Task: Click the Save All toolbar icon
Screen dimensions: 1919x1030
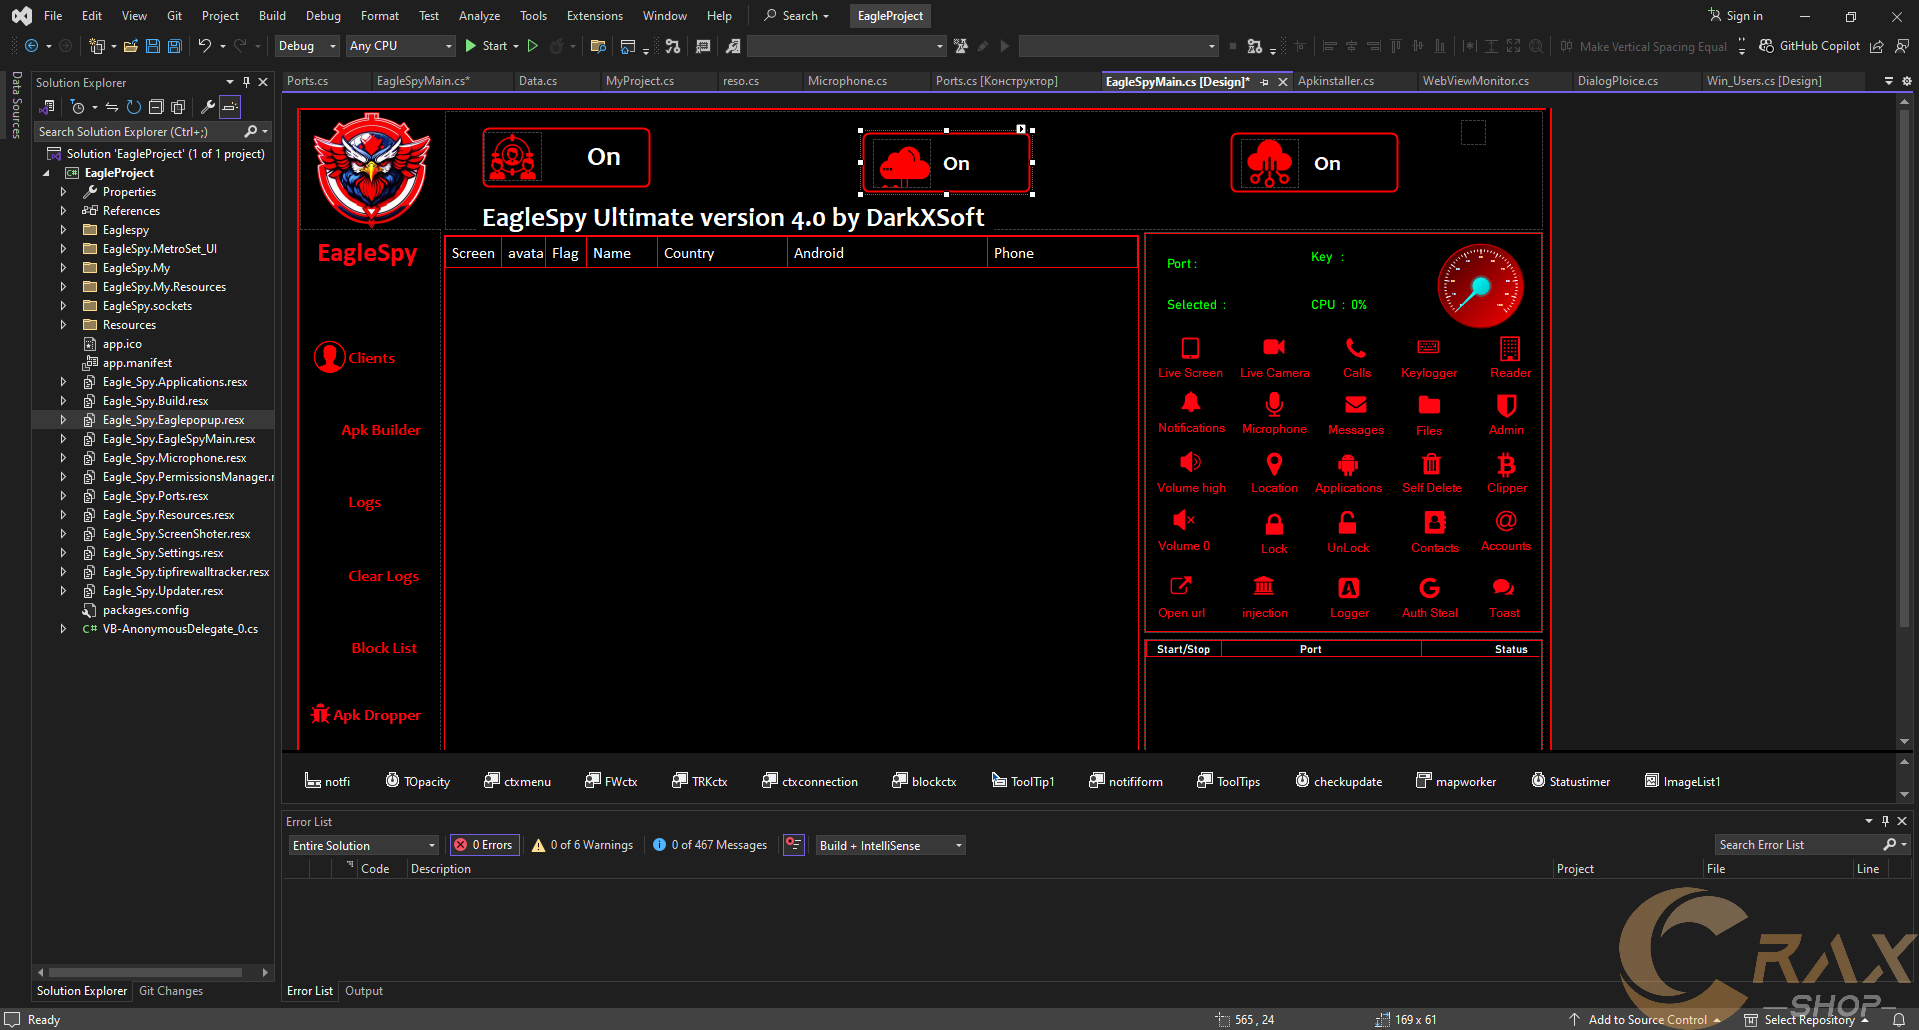Action: point(174,46)
